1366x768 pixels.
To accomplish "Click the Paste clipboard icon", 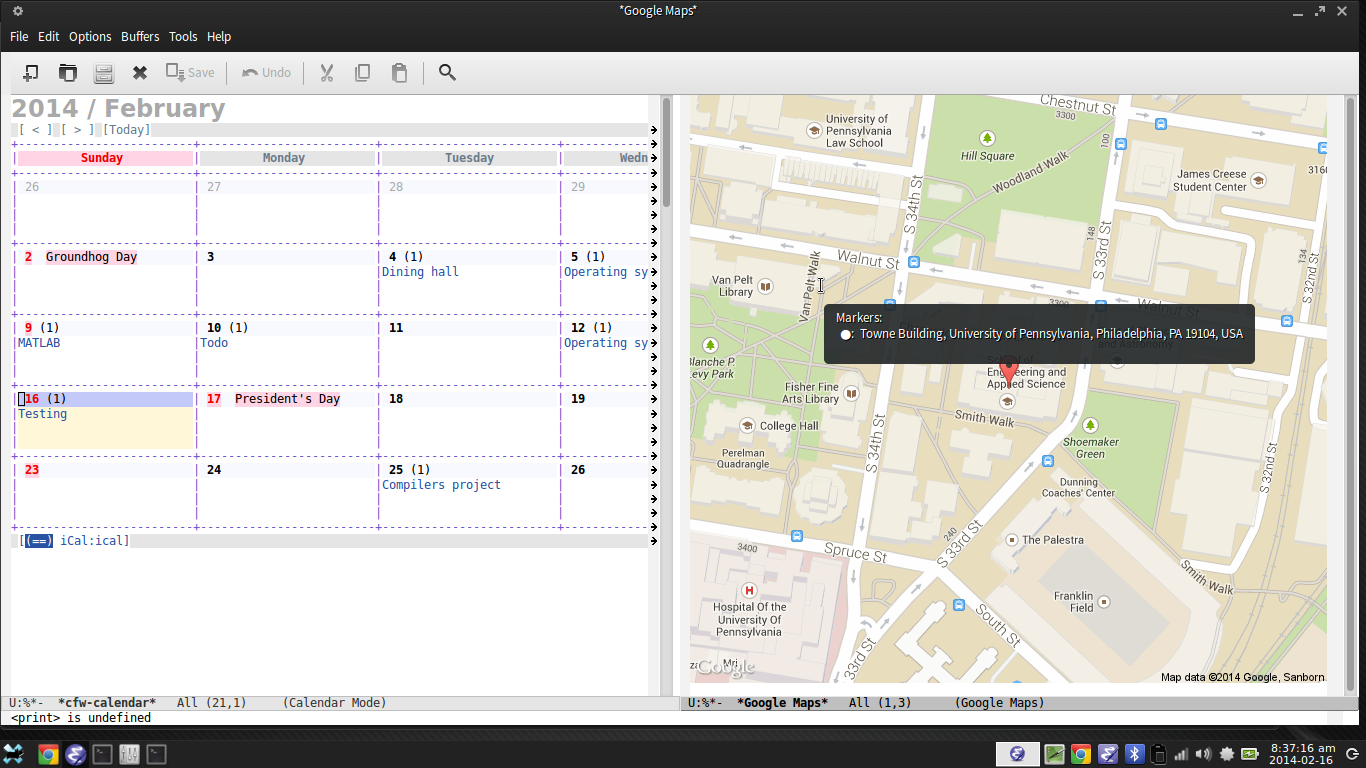I will click(399, 72).
